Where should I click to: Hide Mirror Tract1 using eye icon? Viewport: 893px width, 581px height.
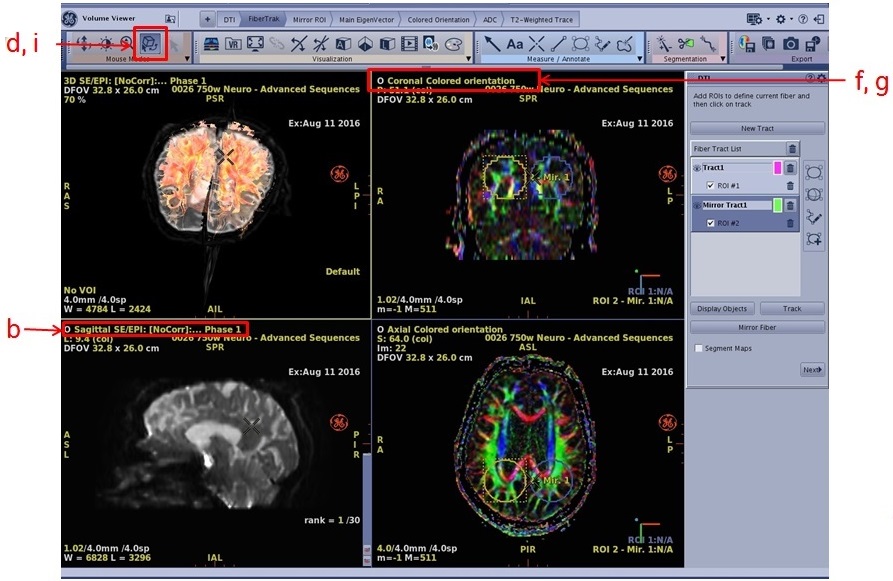click(697, 205)
